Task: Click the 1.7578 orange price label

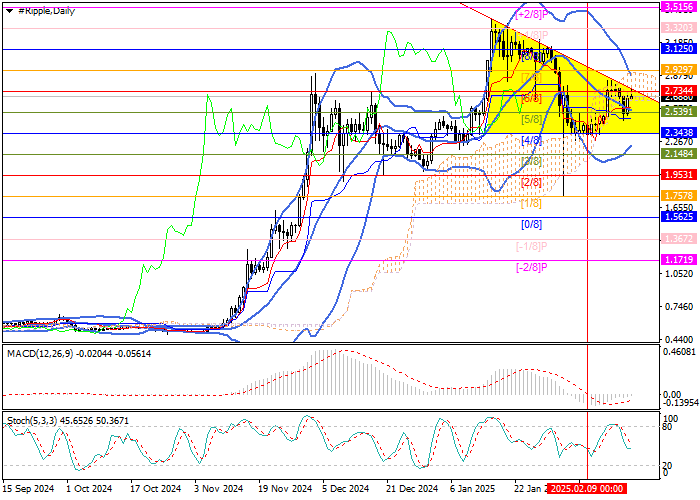Action: [x=679, y=196]
